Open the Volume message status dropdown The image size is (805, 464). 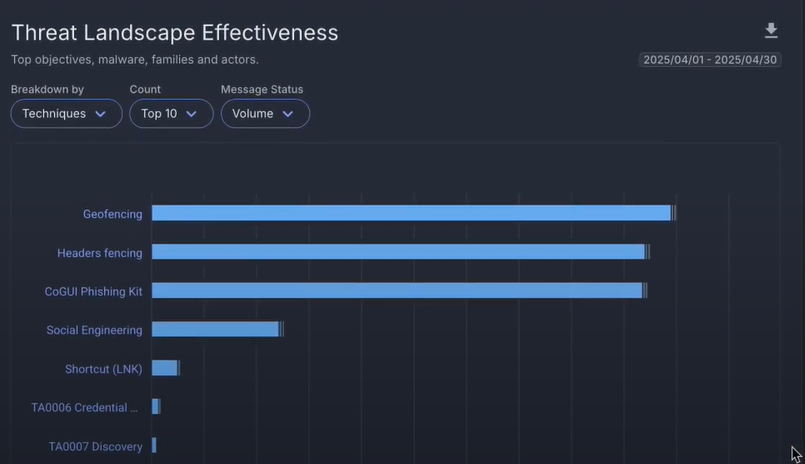tap(265, 114)
